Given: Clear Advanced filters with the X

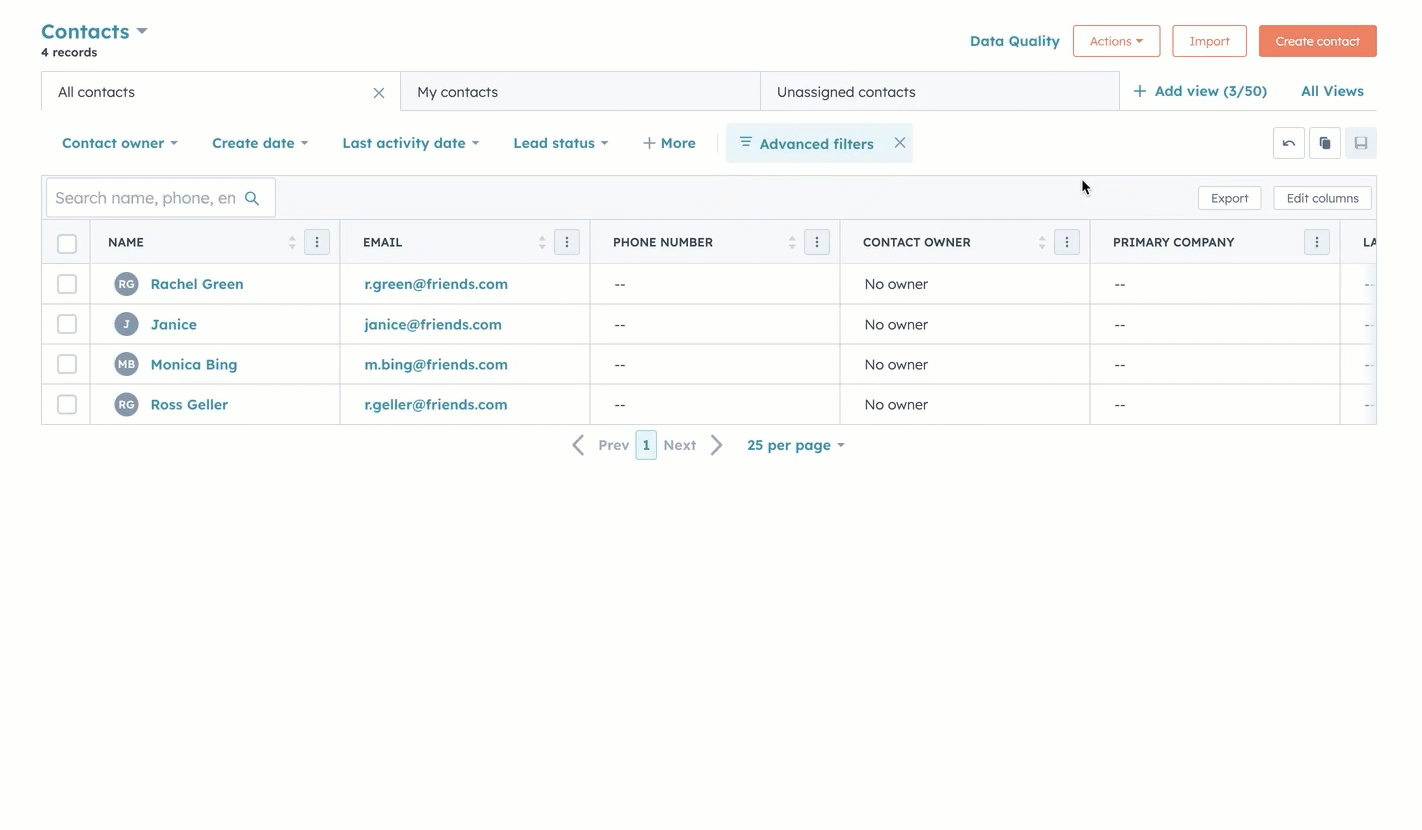Looking at the screenshot, I should pyautogui.click(x=900, y=143).
